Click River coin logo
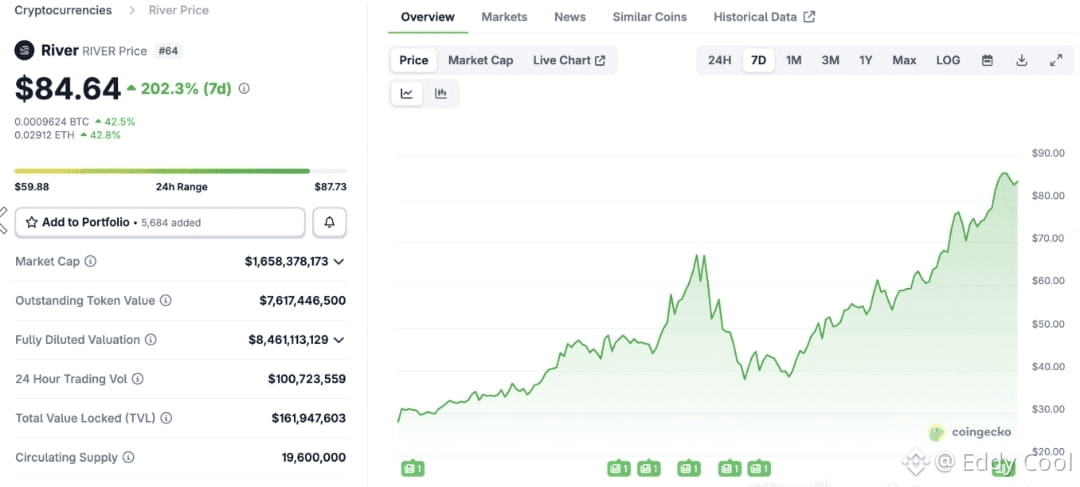This screenshot has width=1080, height=487. [25, 50]
